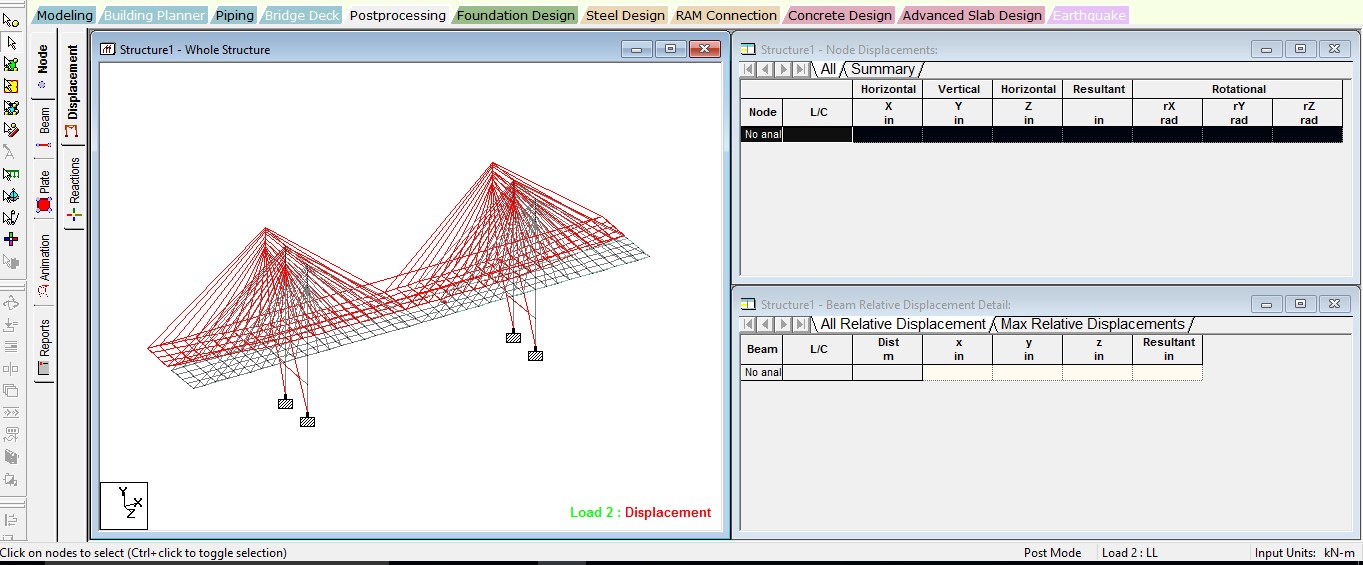This screenshot has height=565, width=1363.
Task: Open the Plate vertical page tab
Action: tap(44, 191)
